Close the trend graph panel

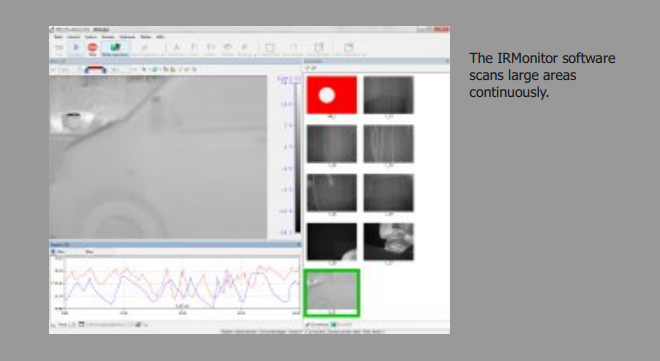tap(299, 244)
